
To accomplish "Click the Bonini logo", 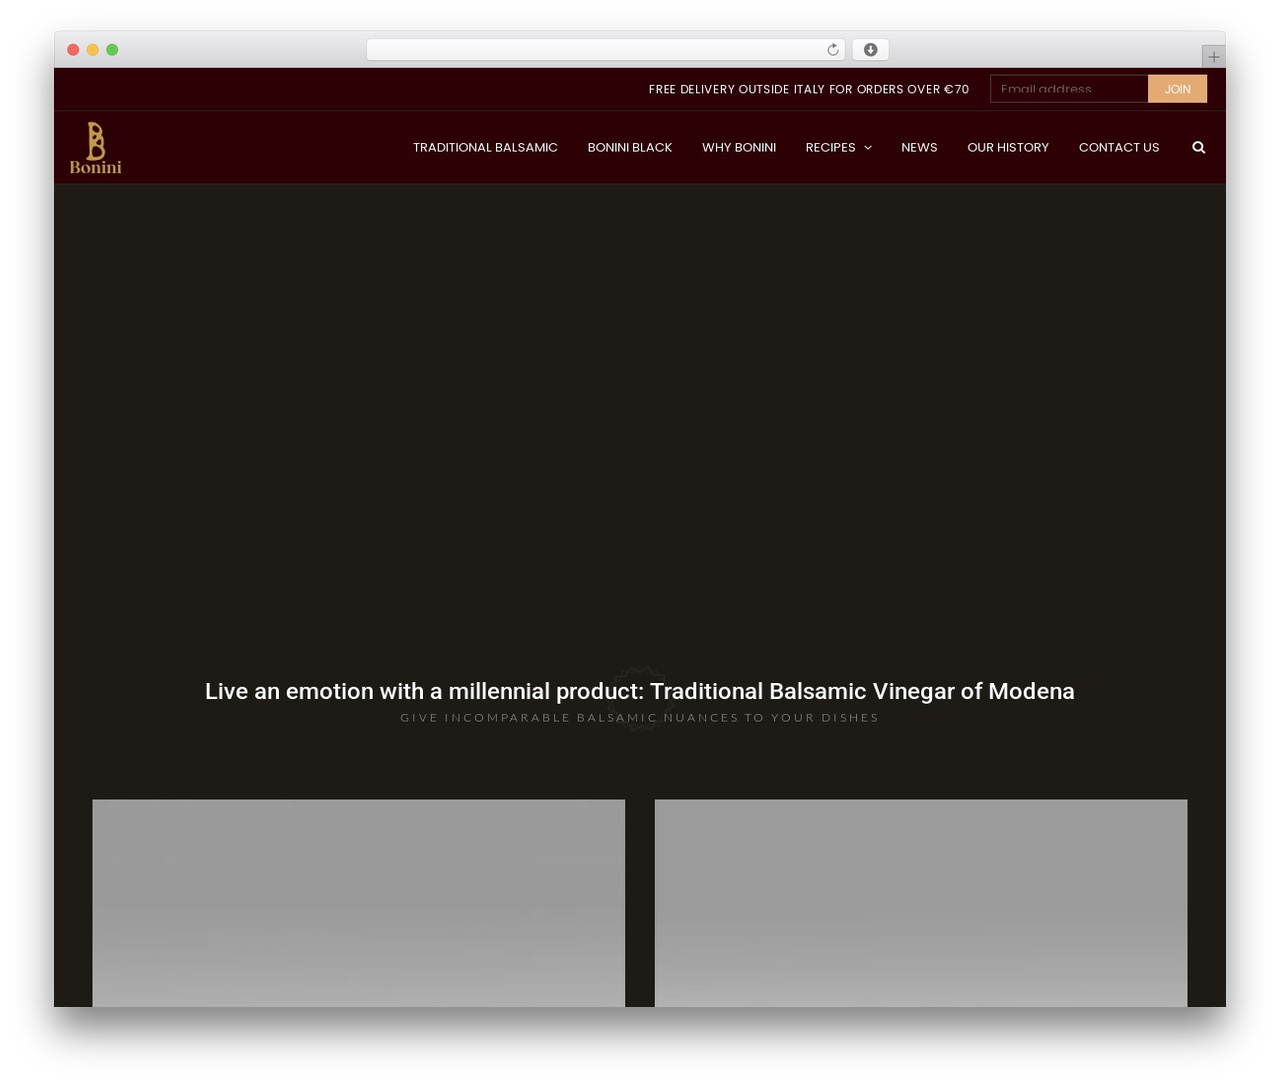I will pyautogui.click(x=95, y=147).
